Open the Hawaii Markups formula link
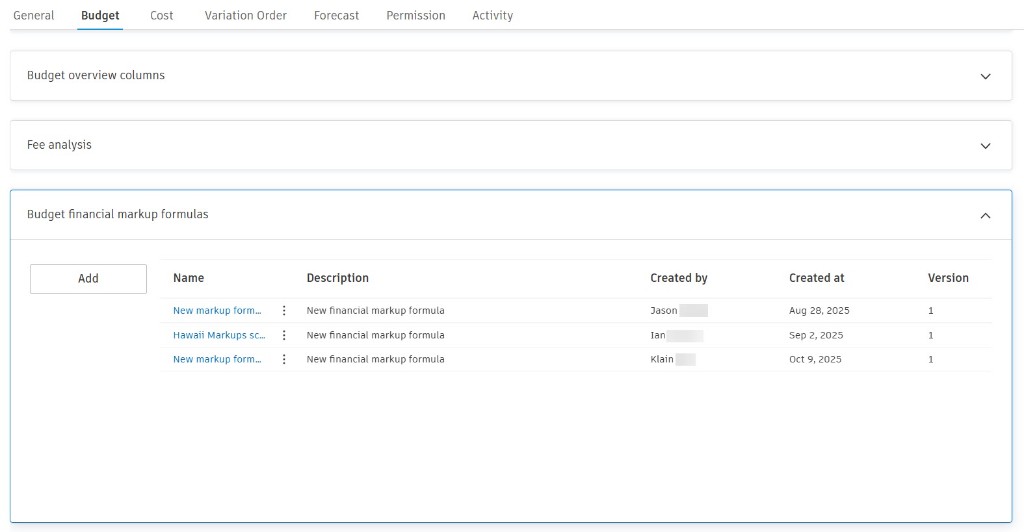The image size is (1024, 532). click(219, 335)
